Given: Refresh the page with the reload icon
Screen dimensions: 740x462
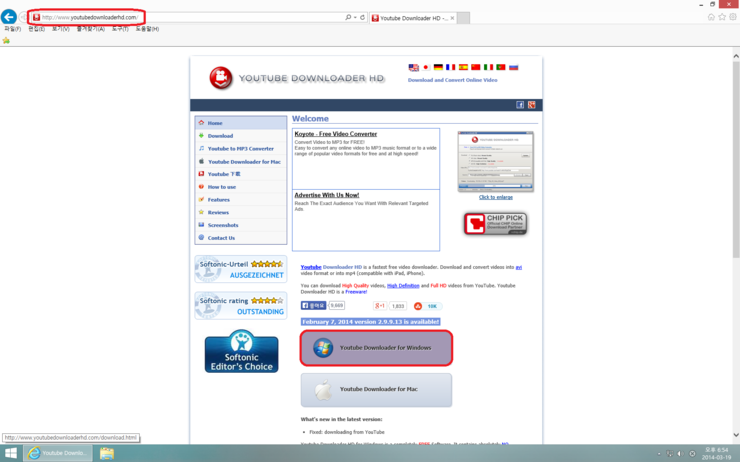Looking at the screenshot, I should (x=362, y=17).
